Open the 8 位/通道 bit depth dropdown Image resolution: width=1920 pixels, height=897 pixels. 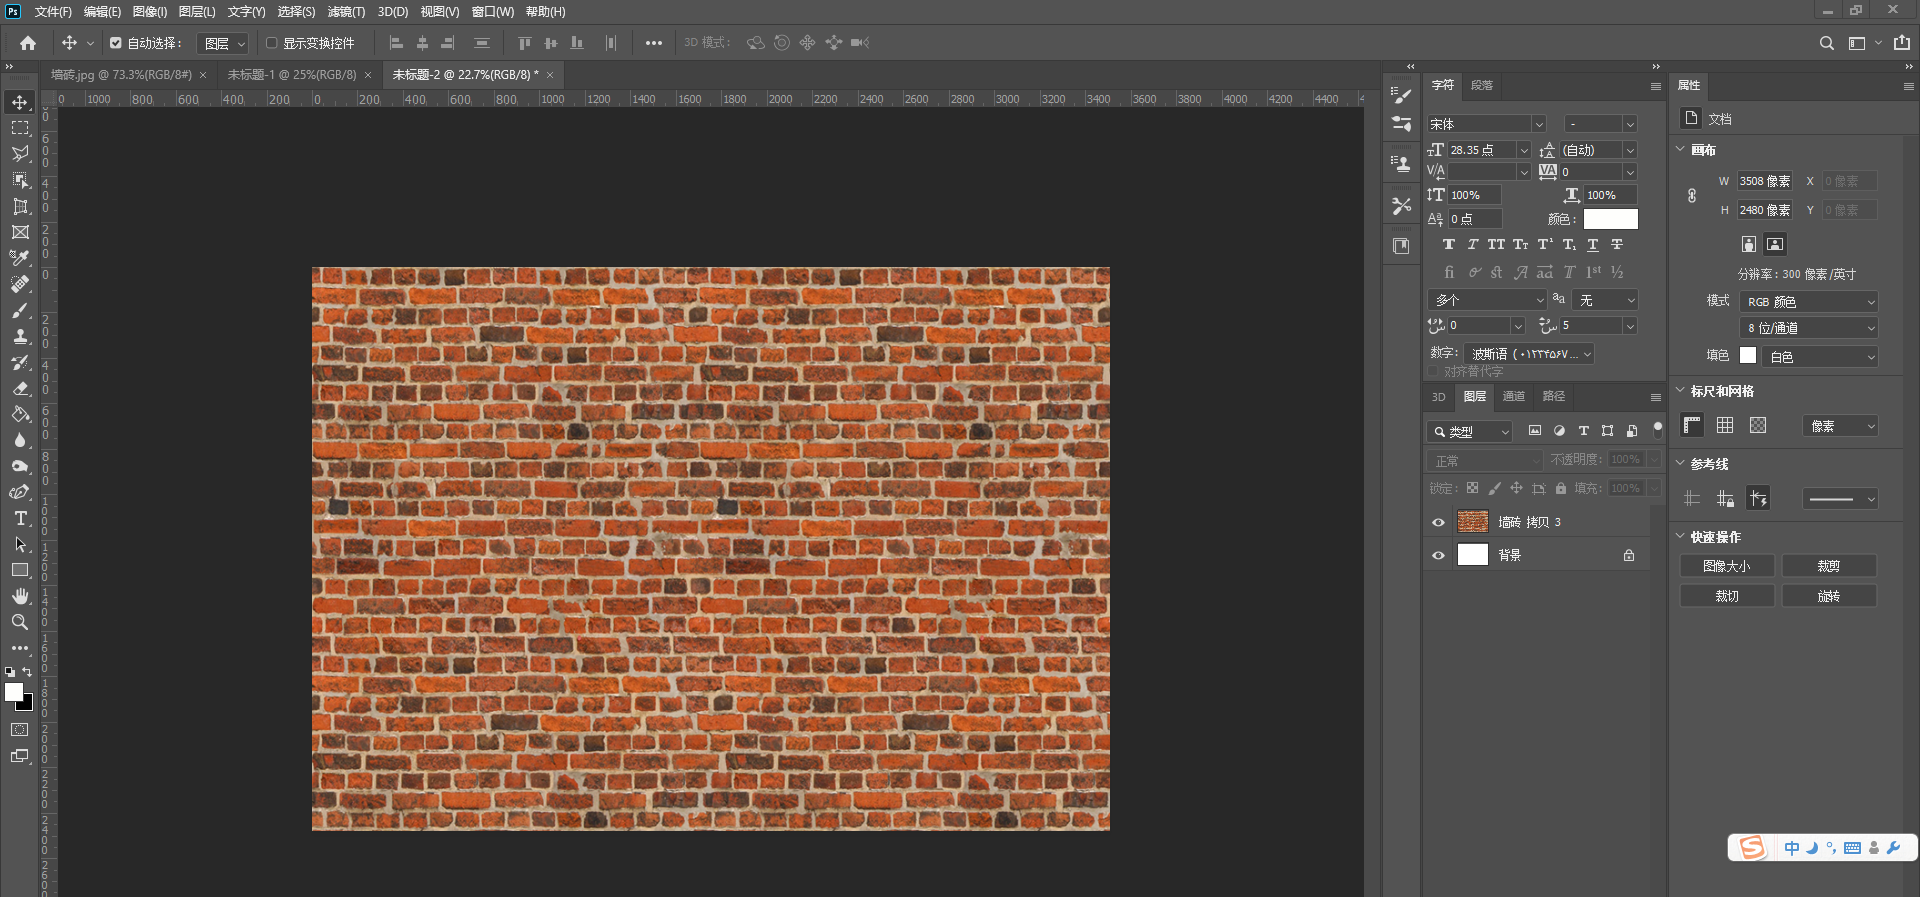coord(1809,328)
